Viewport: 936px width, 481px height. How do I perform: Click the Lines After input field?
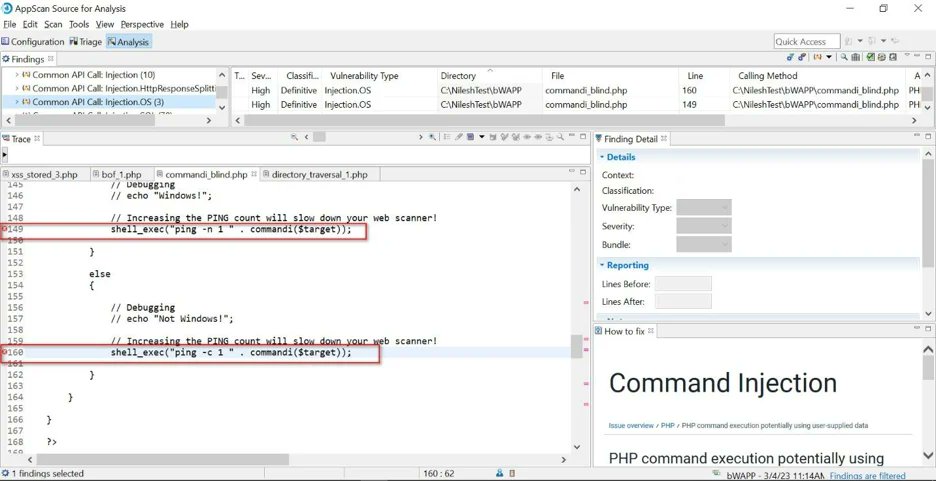coord(683,301)
